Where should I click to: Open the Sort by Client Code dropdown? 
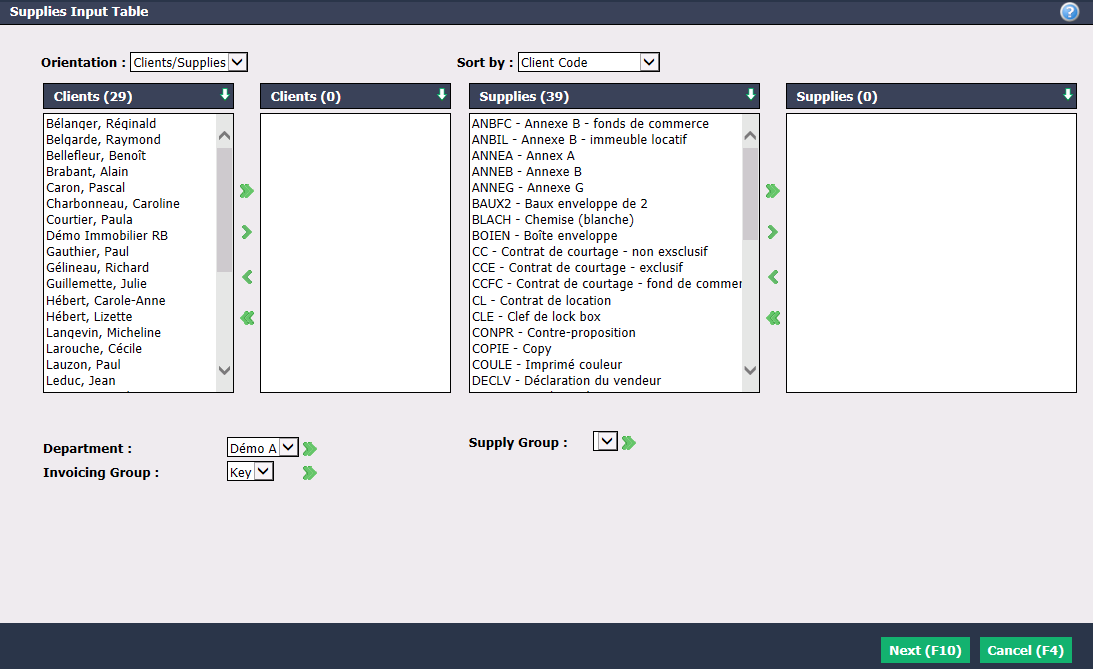pyautogui.click(x=588, y=62)
